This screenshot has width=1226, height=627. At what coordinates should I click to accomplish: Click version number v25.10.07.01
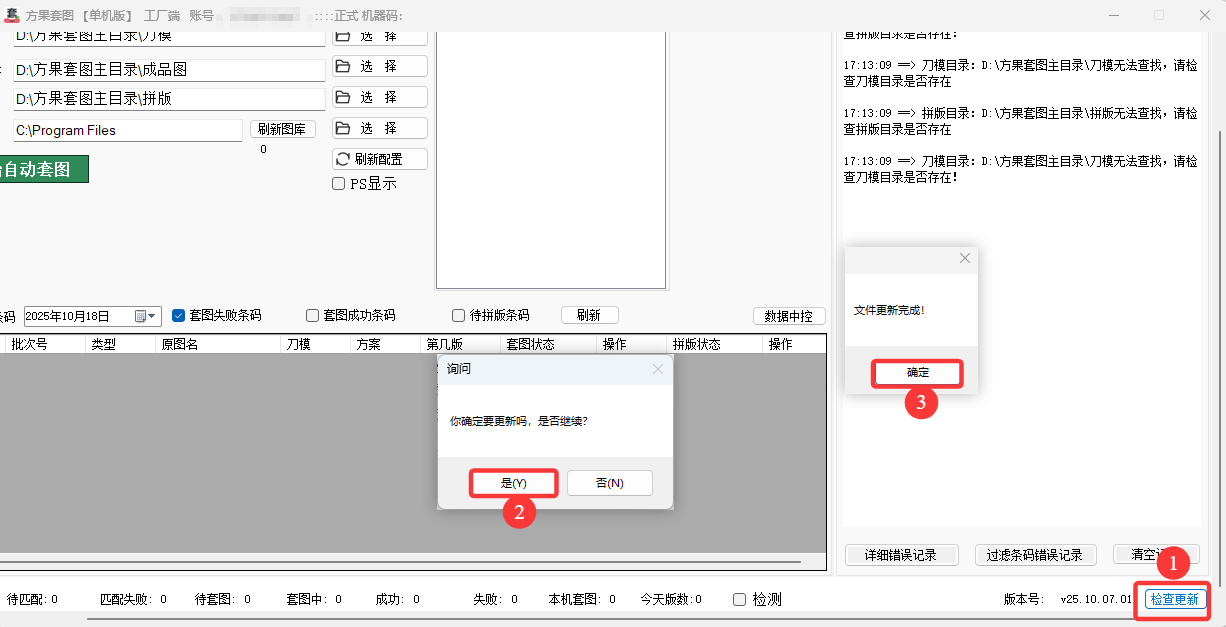(x=1096, y=600)
